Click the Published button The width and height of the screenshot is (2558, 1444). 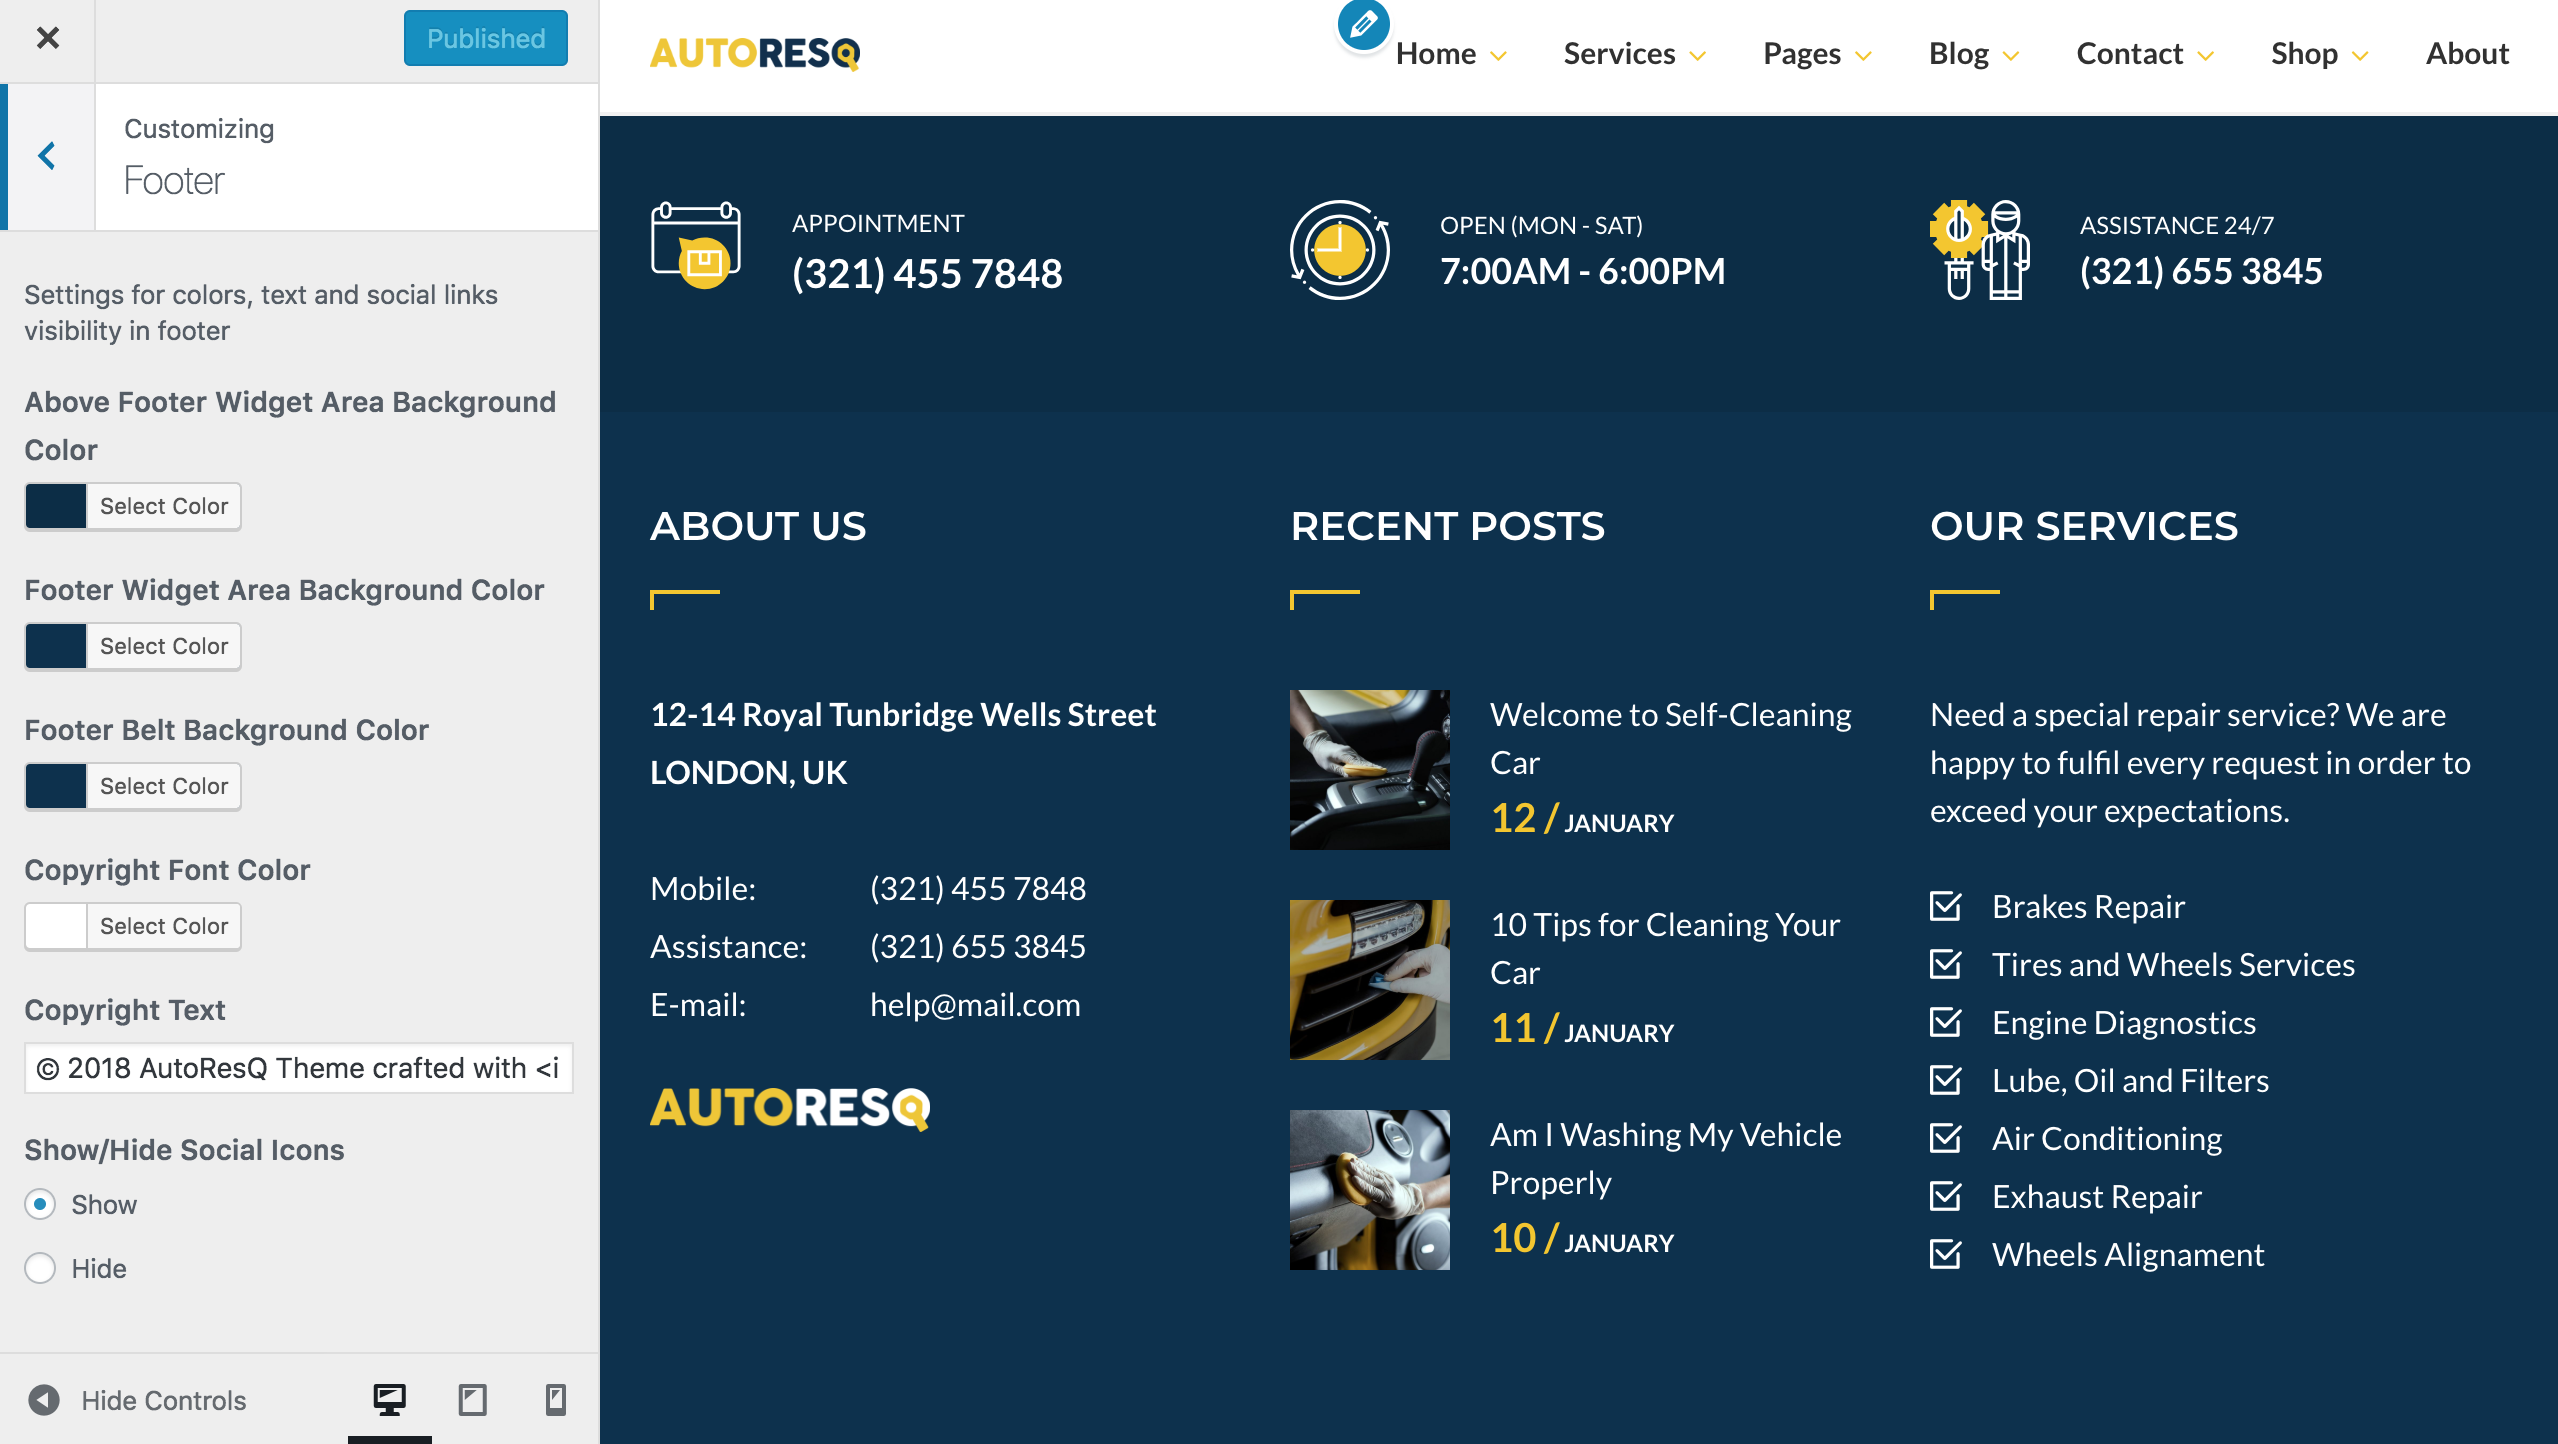(x=486, y=39)
